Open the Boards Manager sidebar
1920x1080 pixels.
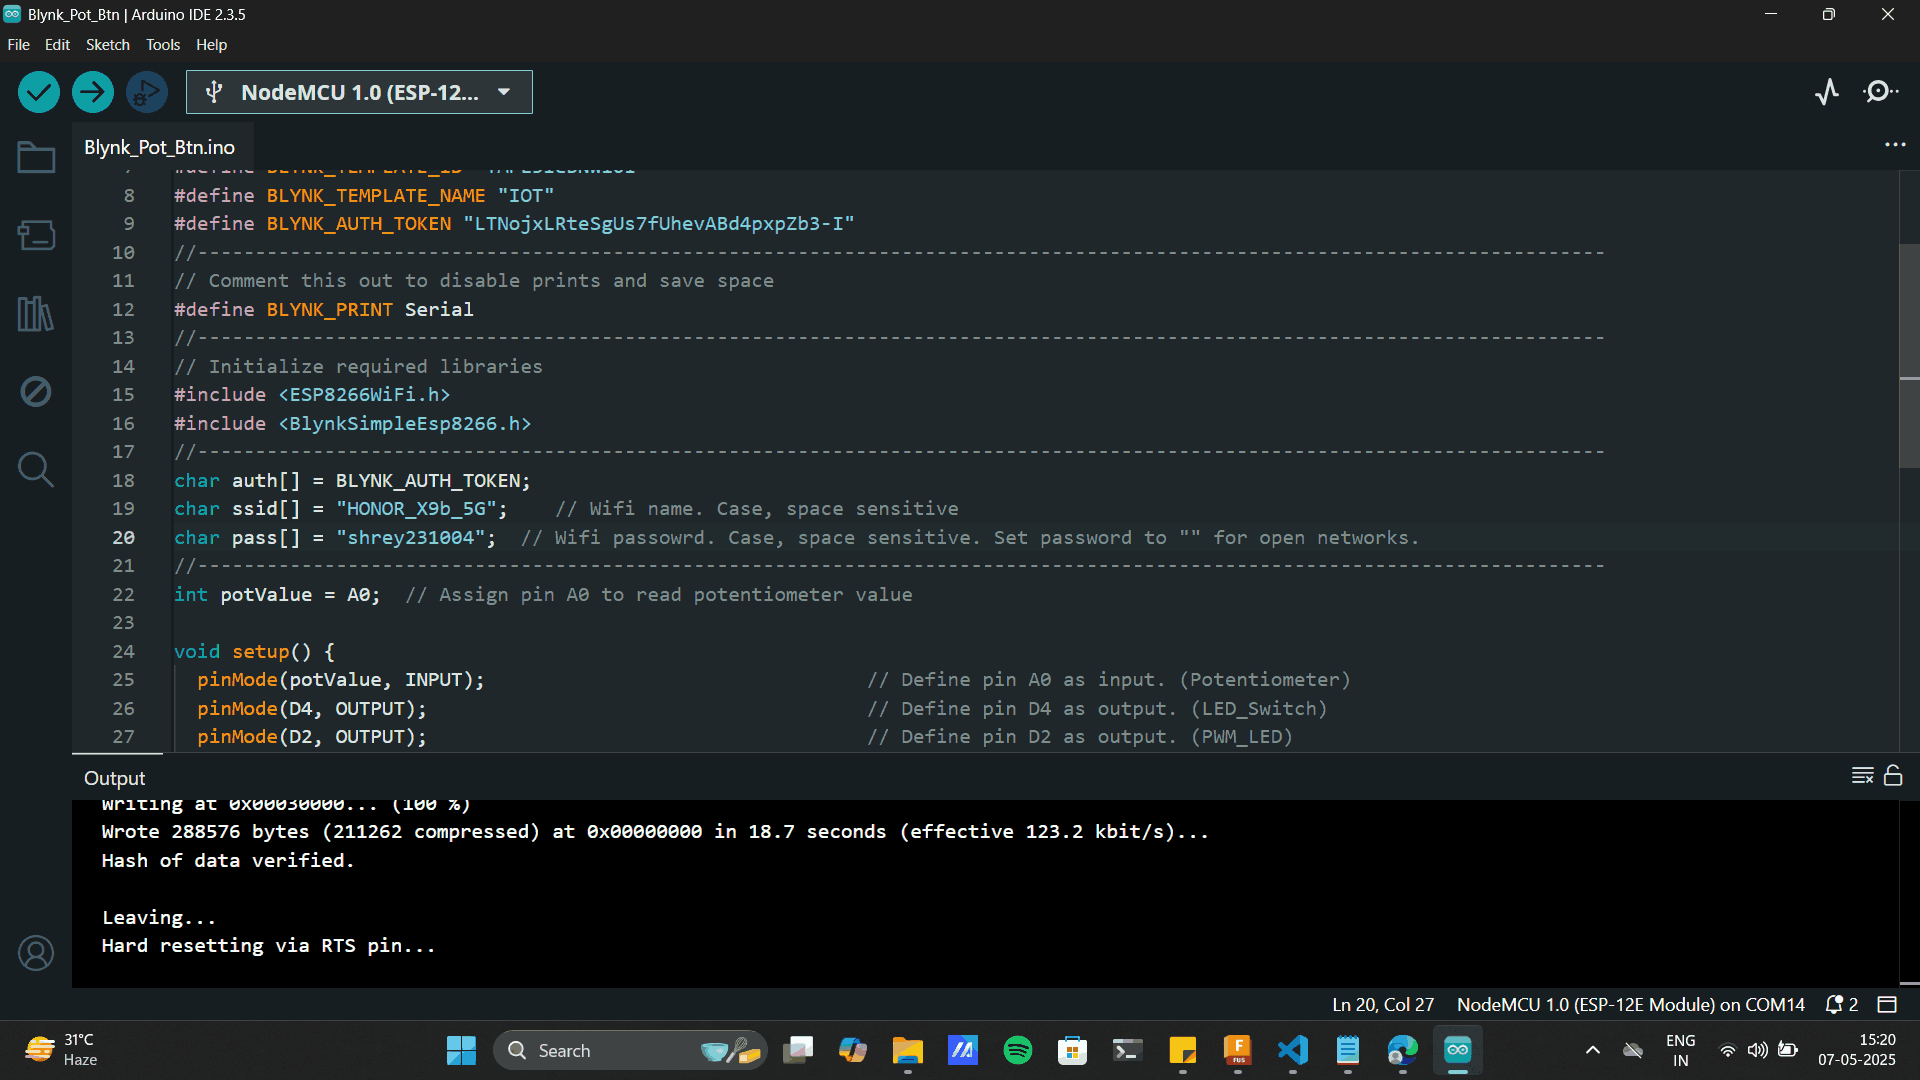36,235
